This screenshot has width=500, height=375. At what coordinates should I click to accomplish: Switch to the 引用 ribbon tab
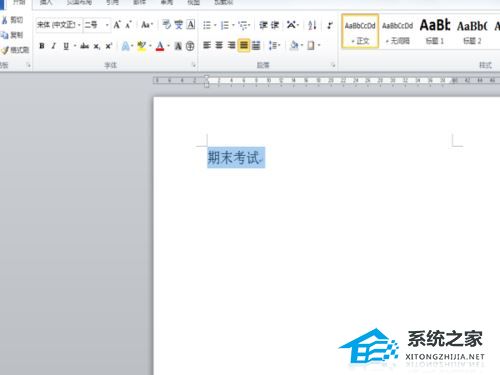[x=112, y=2]
